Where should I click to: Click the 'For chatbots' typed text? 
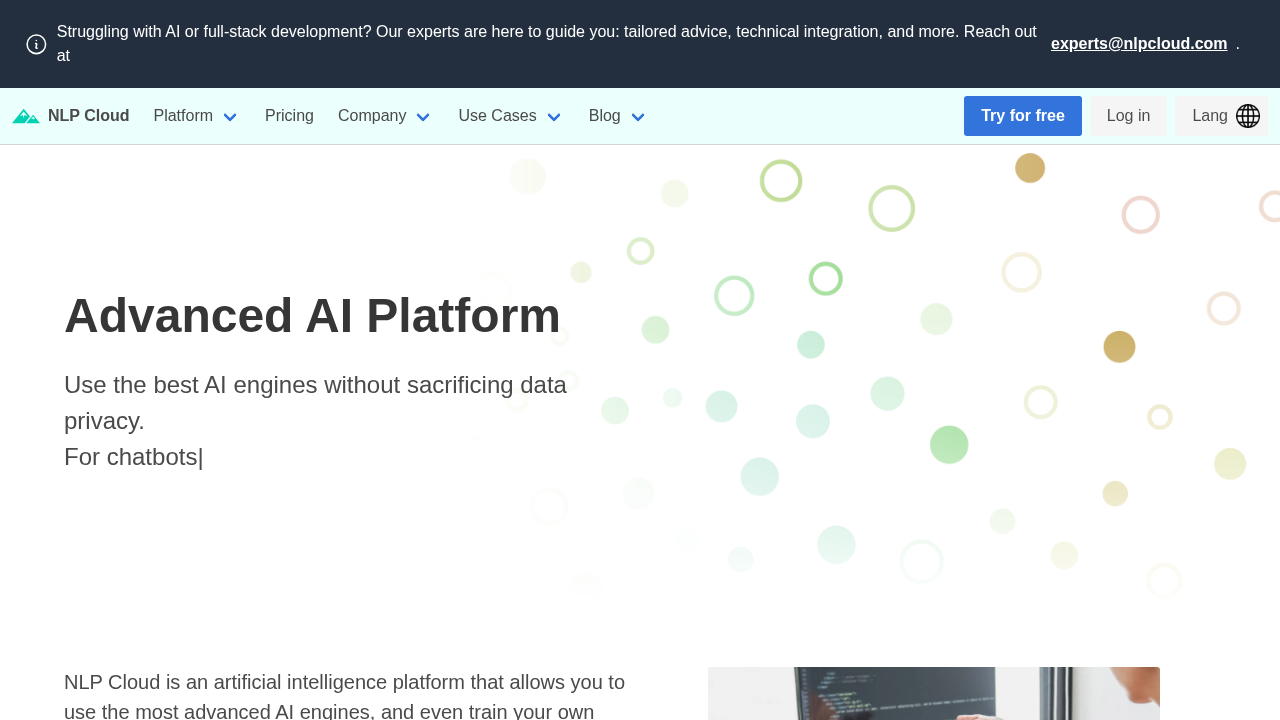pos(134,457)
